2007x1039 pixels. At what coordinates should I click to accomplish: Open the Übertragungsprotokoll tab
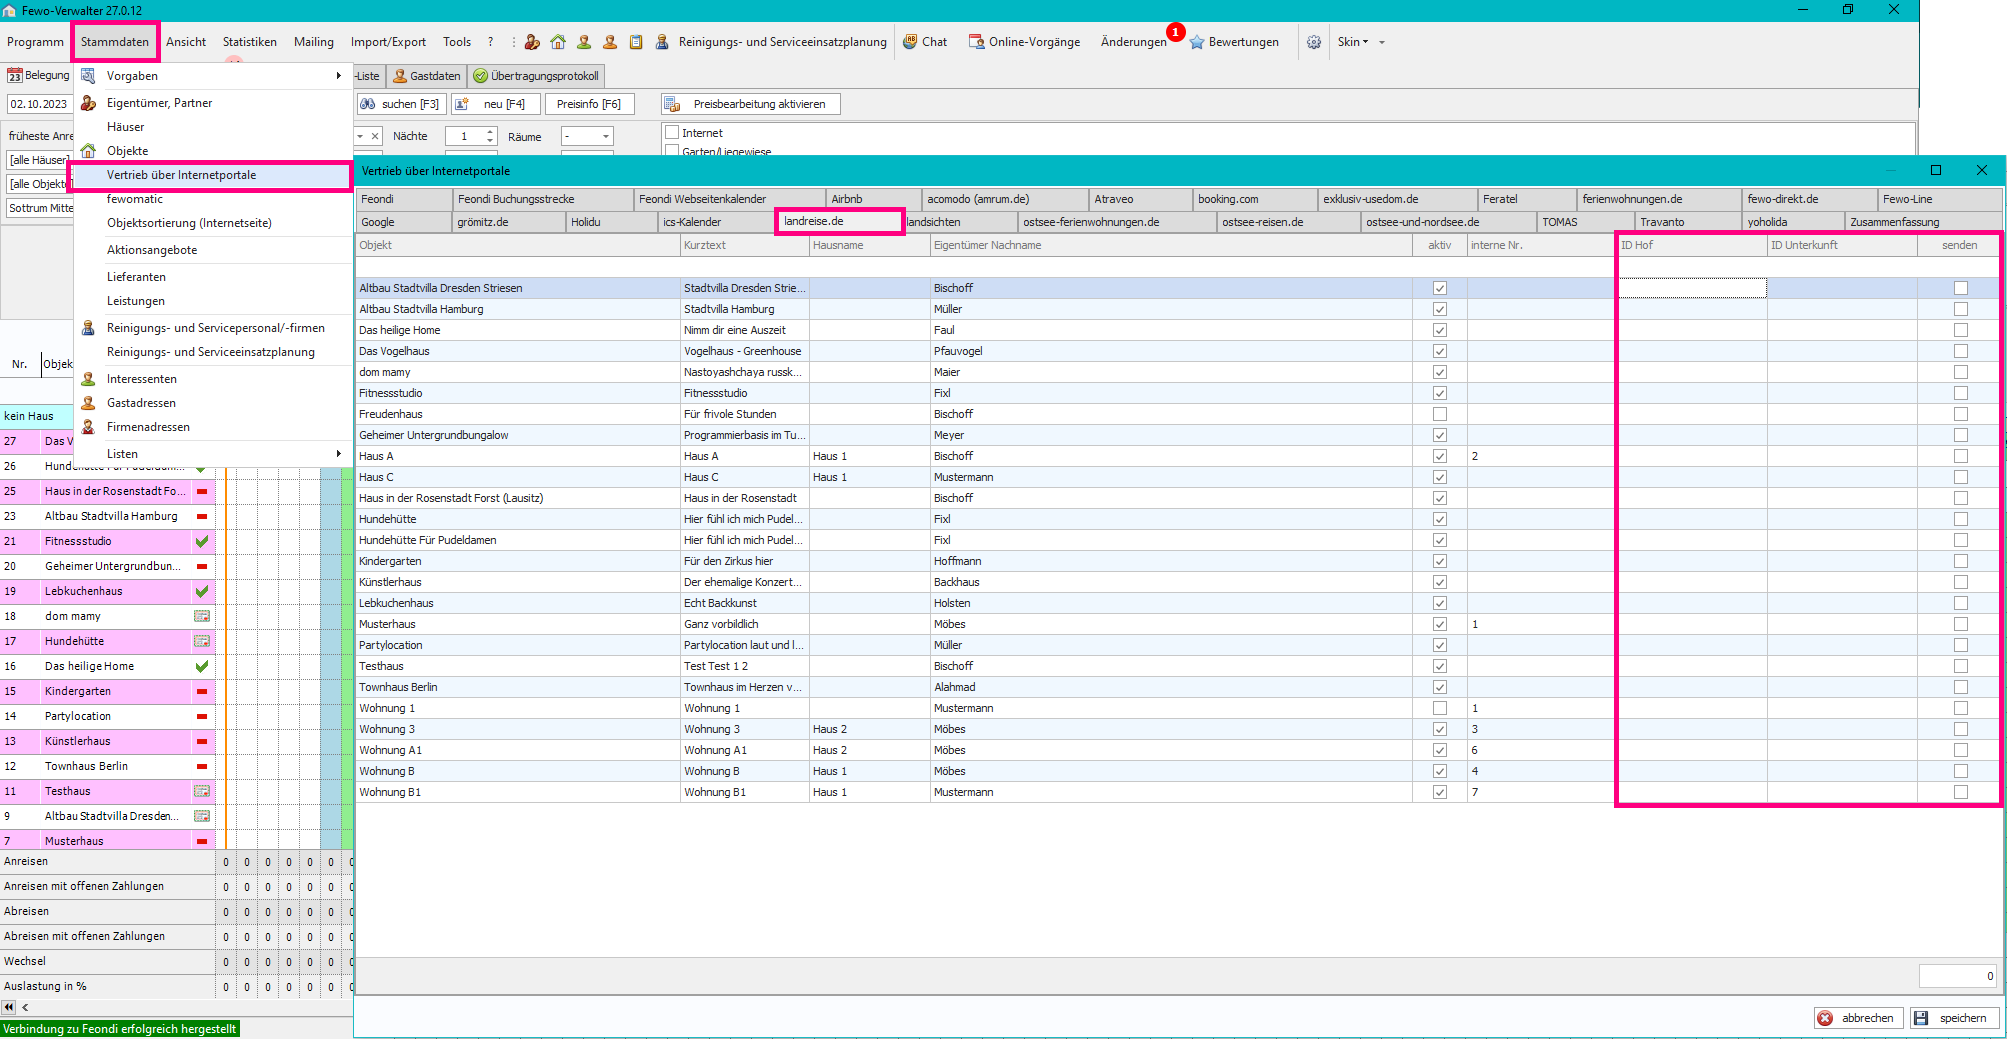(x=536, y=76)
